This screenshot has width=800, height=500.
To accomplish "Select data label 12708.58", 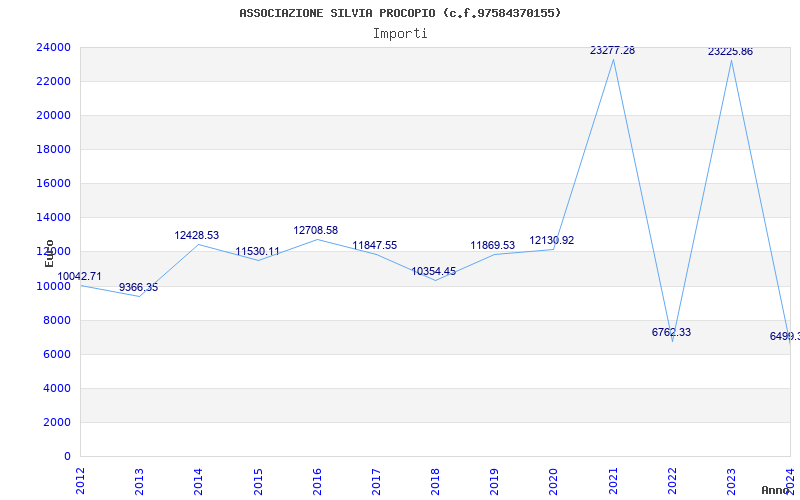I will (315, 231).
